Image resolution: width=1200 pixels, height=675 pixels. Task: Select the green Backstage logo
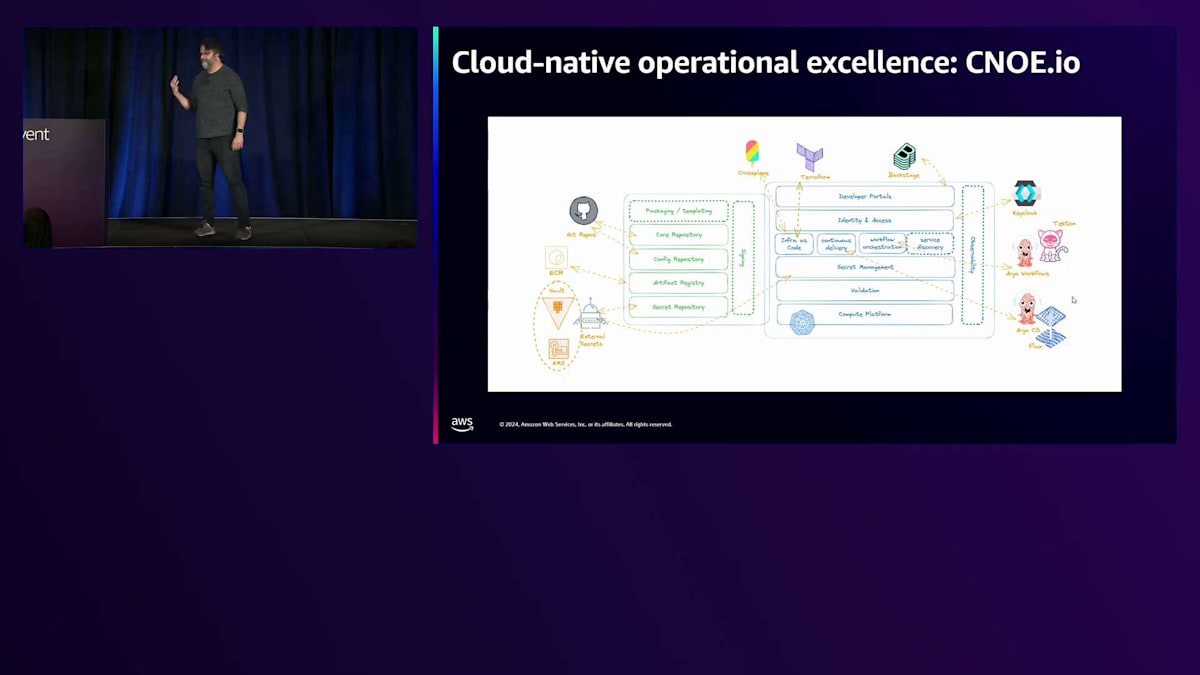pos(904,156)
